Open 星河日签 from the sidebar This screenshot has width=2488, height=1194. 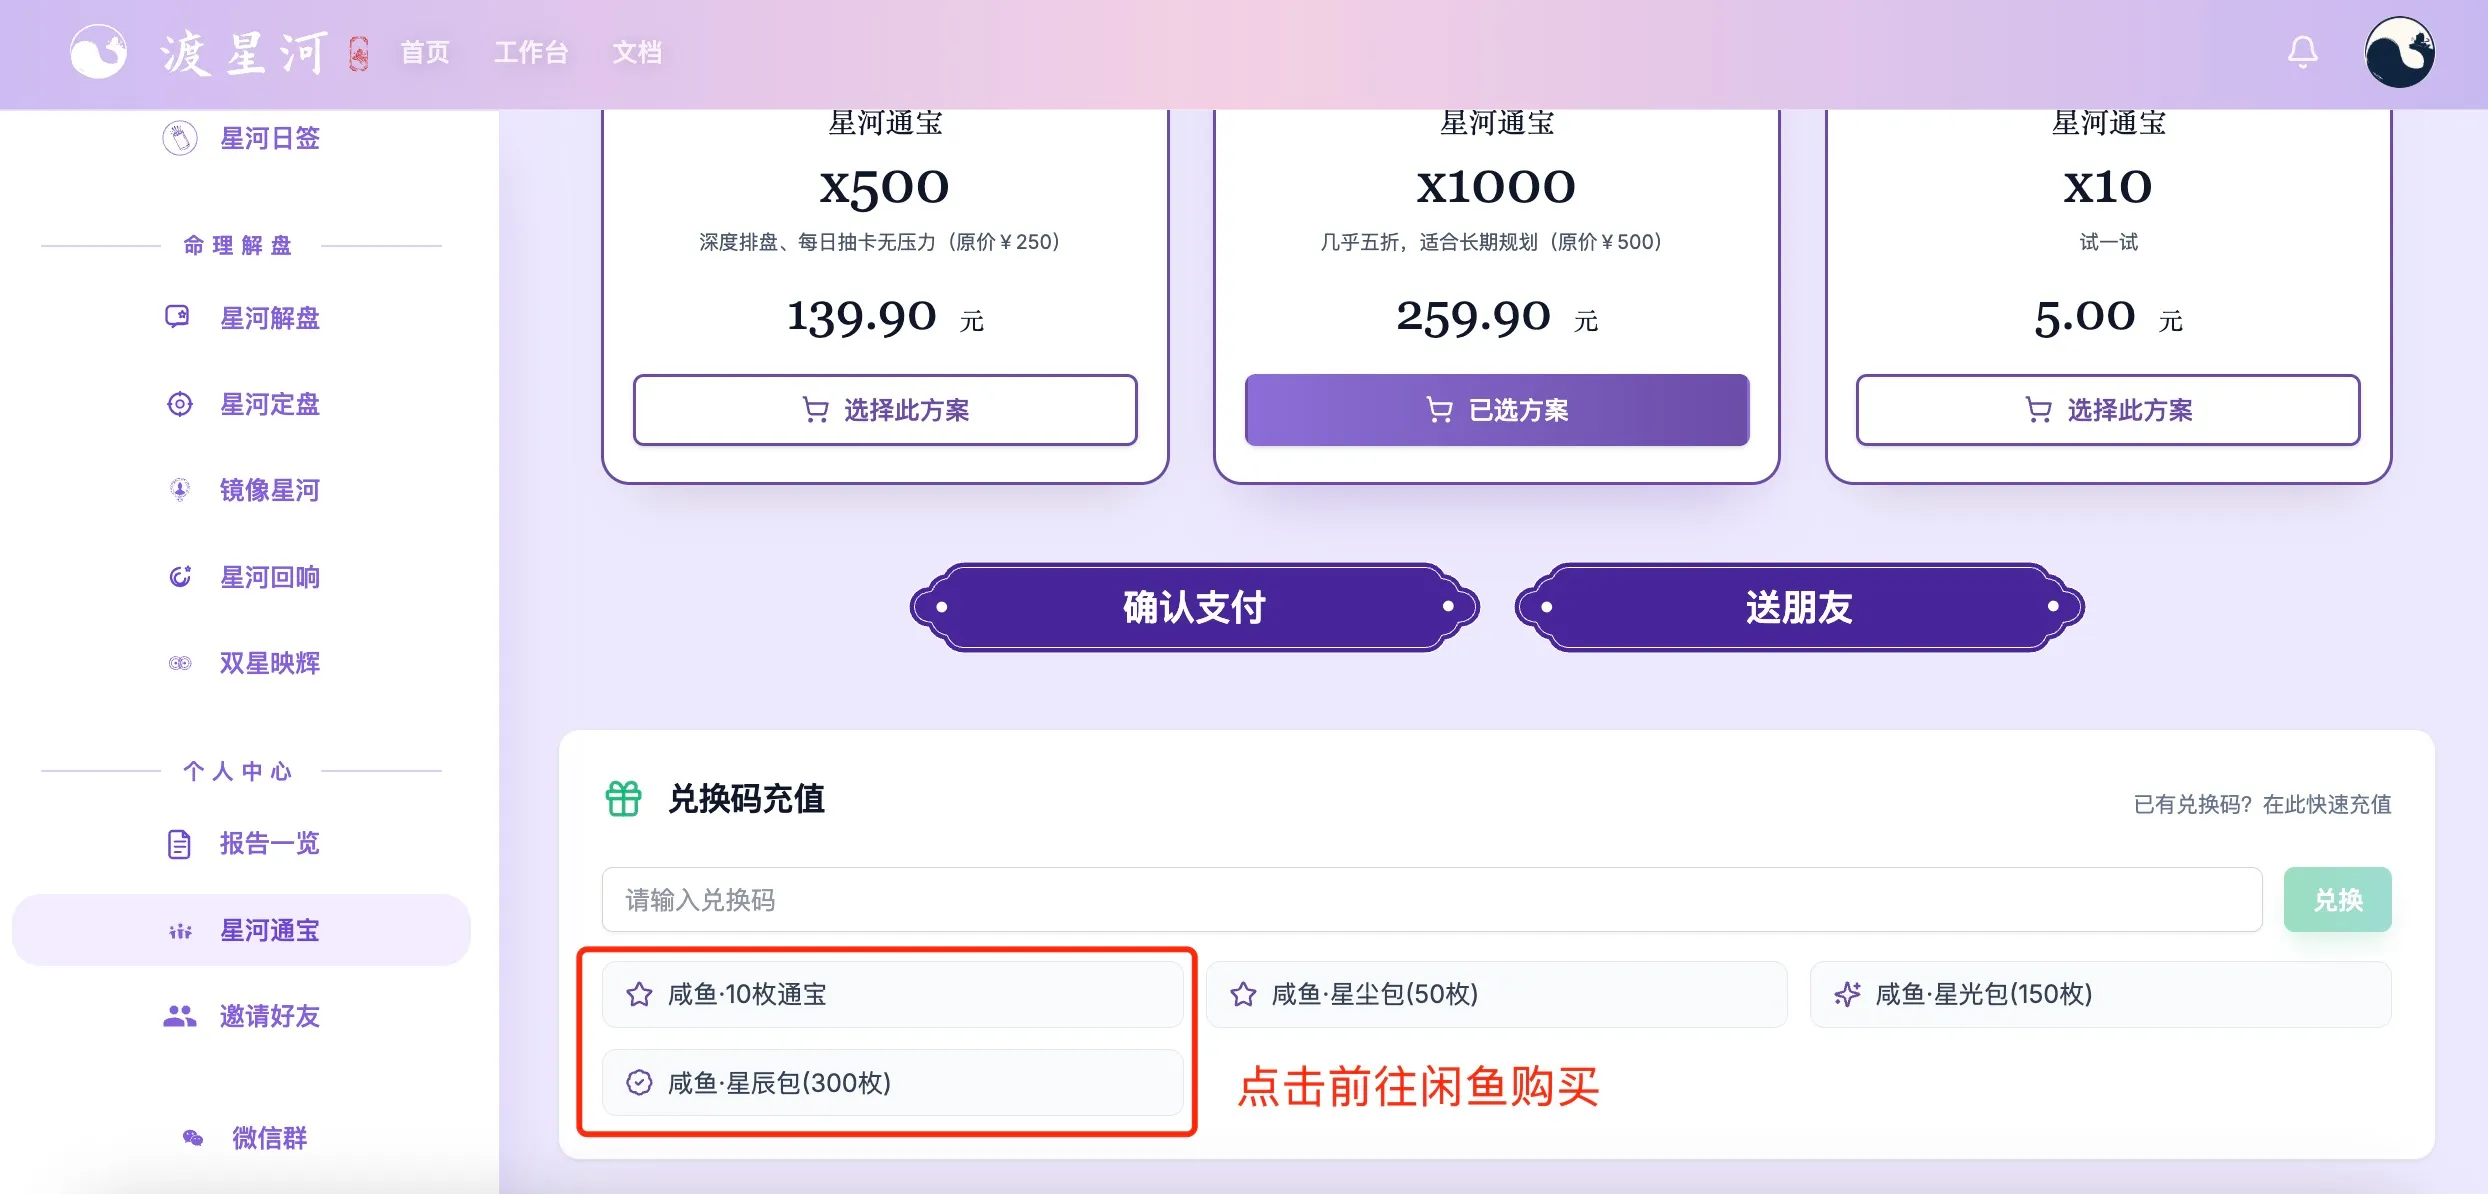(x=268, y=139)
